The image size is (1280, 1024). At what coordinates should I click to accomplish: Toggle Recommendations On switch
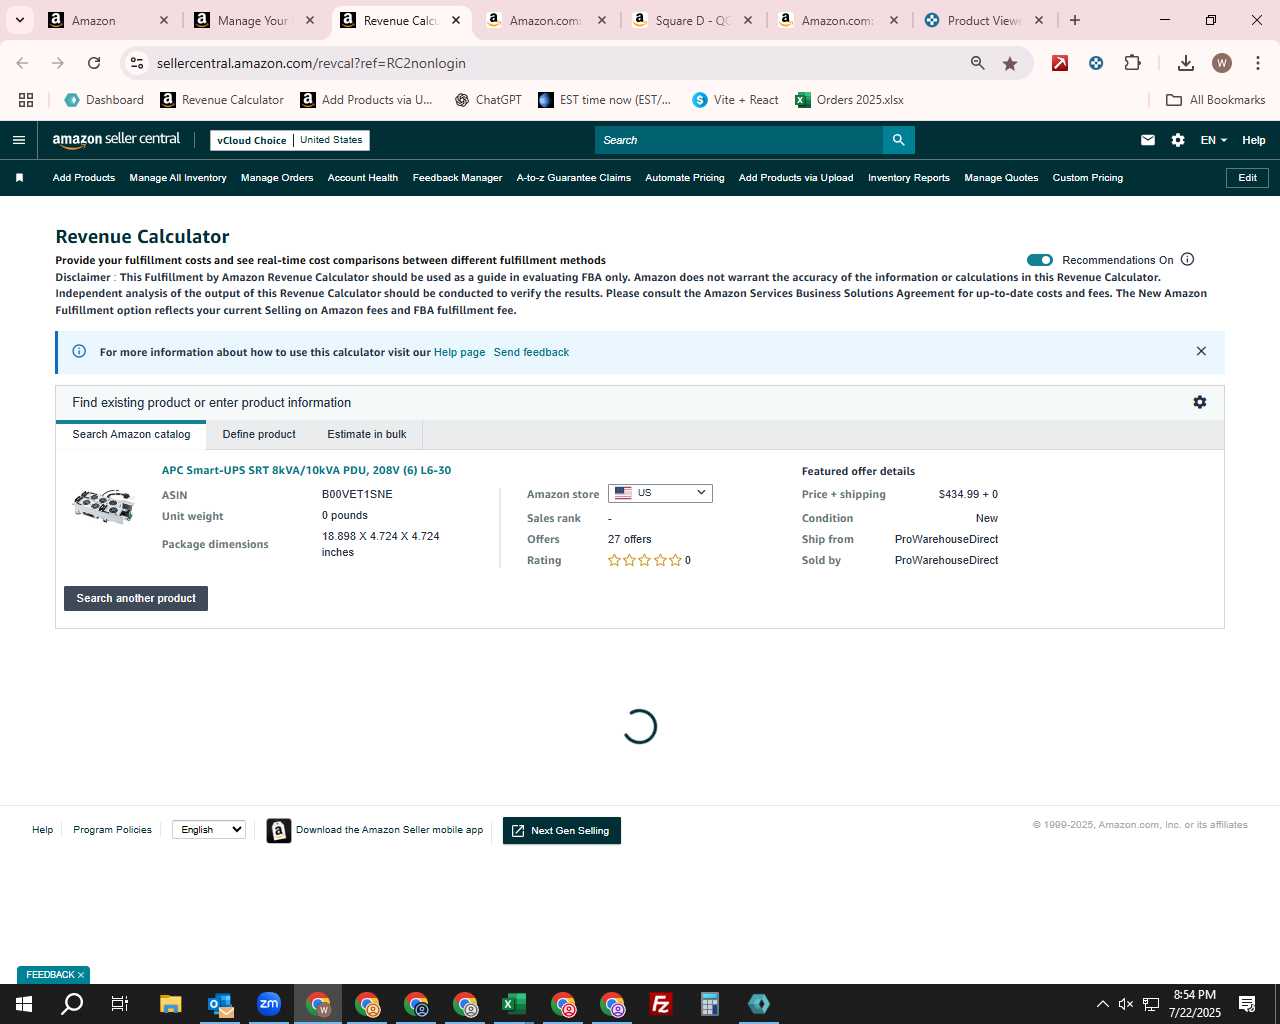click(x=1040, y=260)
